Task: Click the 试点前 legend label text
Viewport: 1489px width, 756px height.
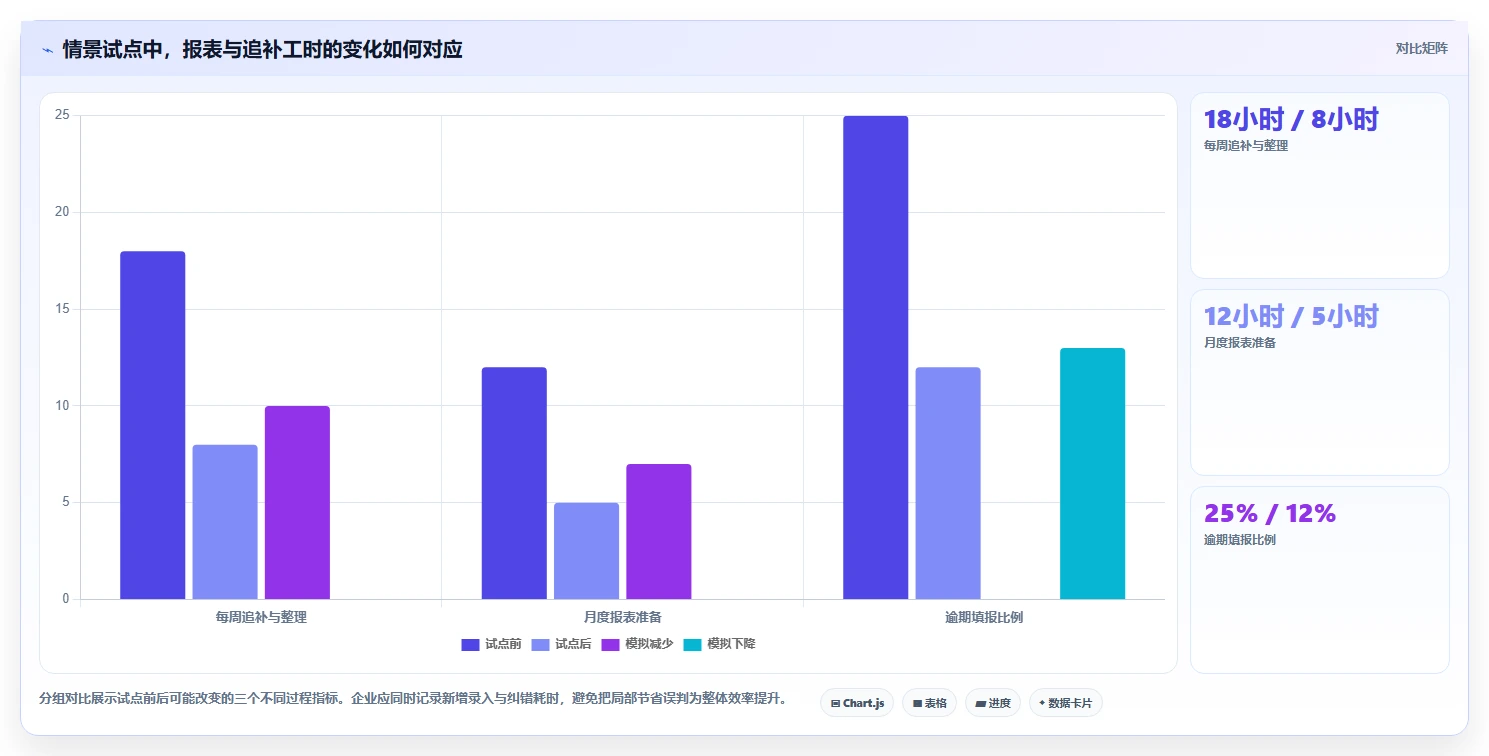Action: pyautogui.click(x=504, y=644)
